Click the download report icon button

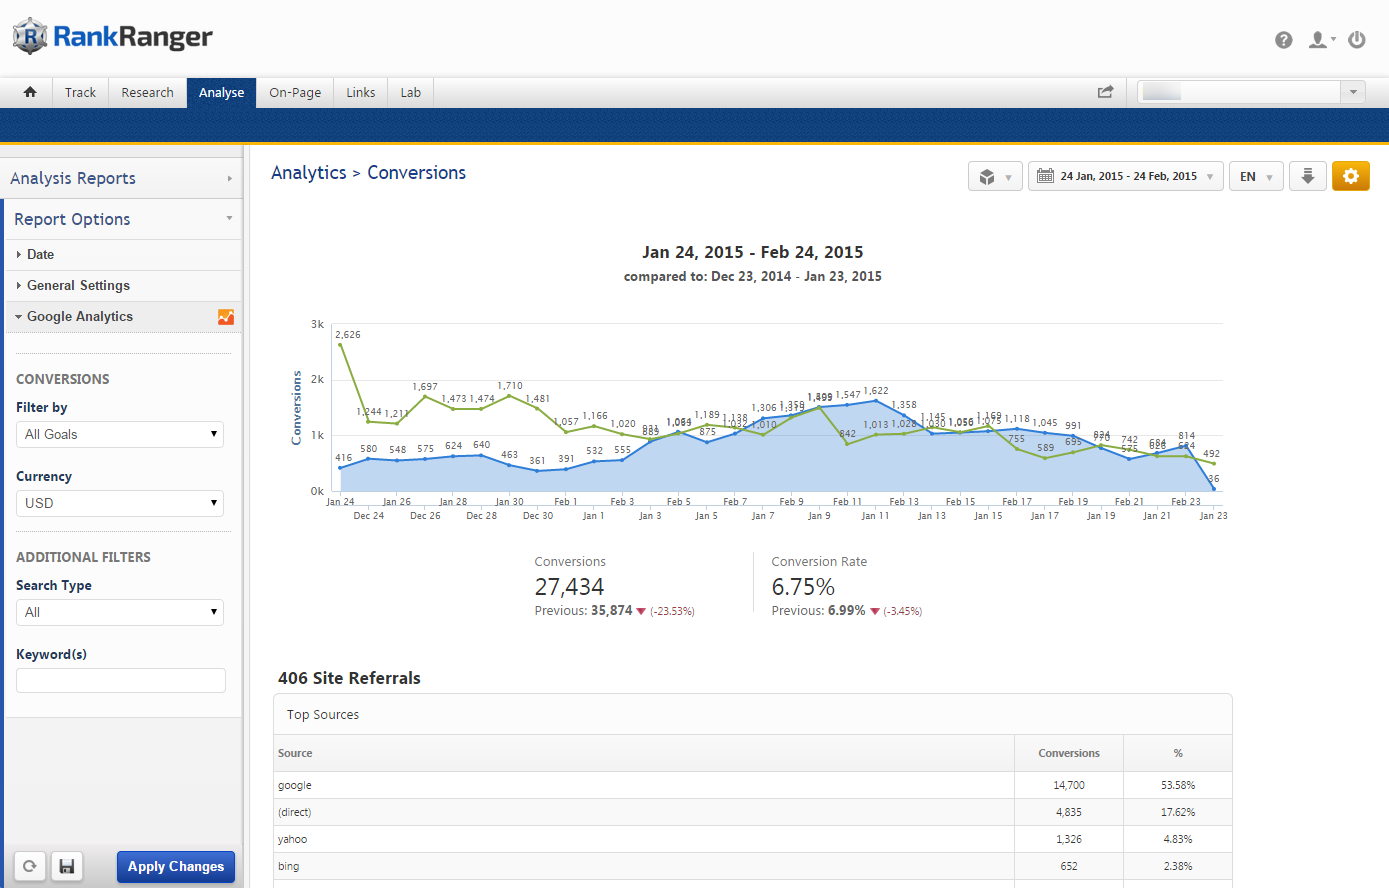[x=1307, y=176]
